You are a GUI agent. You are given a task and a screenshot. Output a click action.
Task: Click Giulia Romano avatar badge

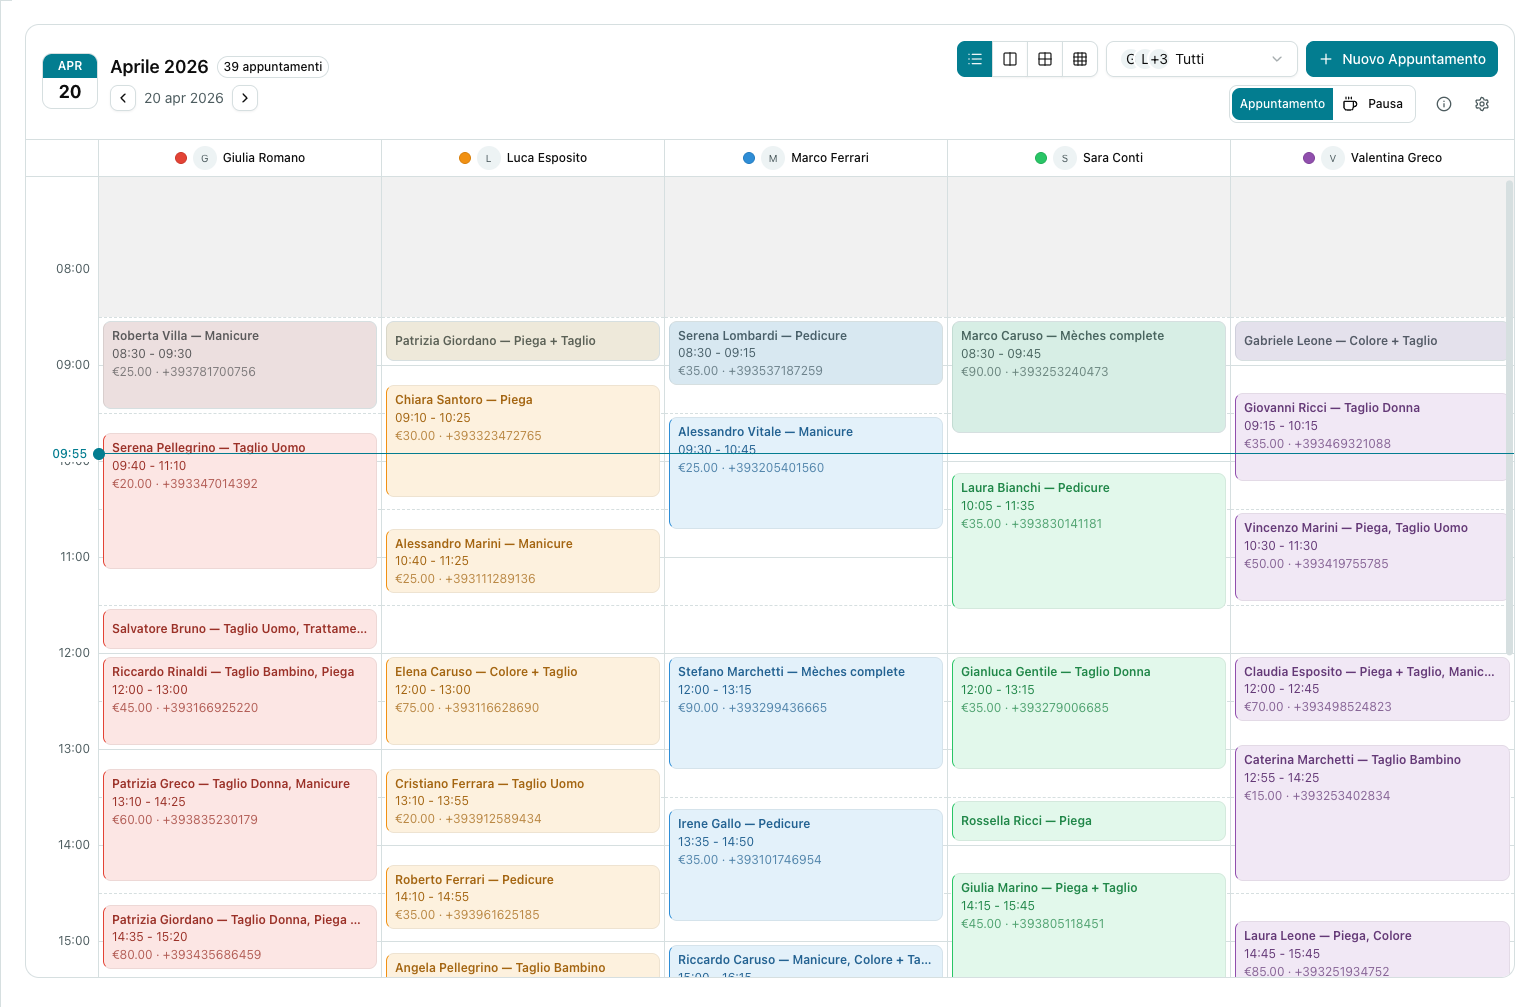point(205,158)
